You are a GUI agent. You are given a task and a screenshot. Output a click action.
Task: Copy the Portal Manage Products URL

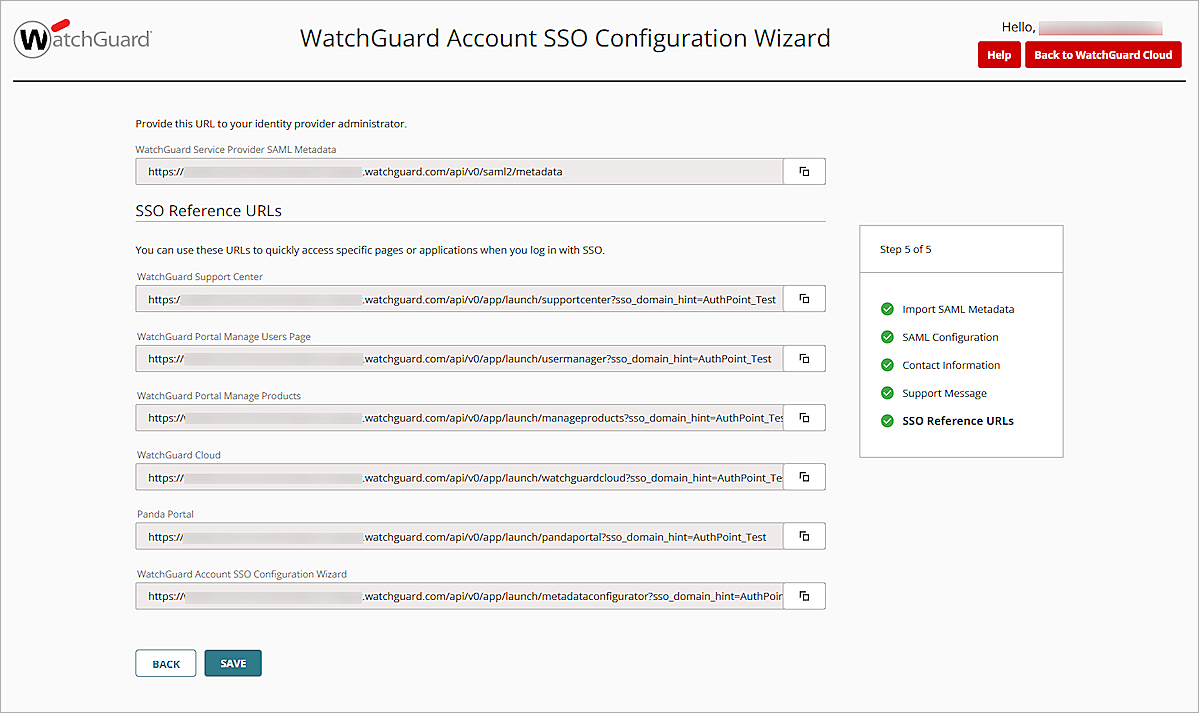click(x=804, y=417)
